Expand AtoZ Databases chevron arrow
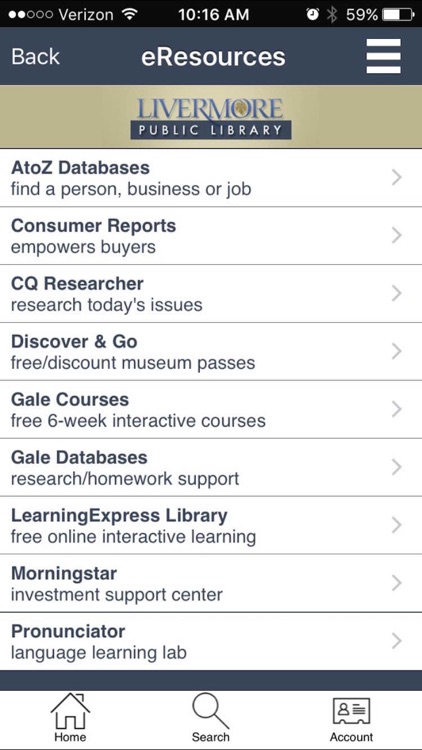 (x=396, y=177)
